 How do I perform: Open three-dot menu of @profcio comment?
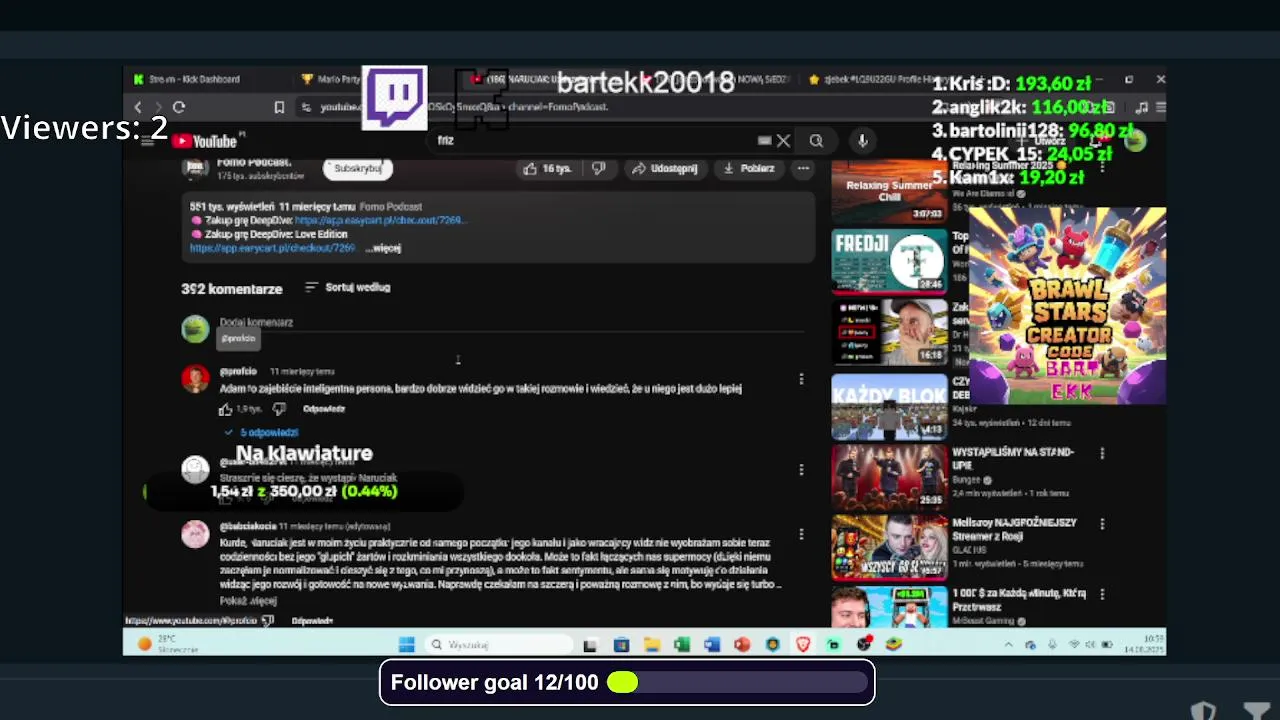[x=800, y=379]
